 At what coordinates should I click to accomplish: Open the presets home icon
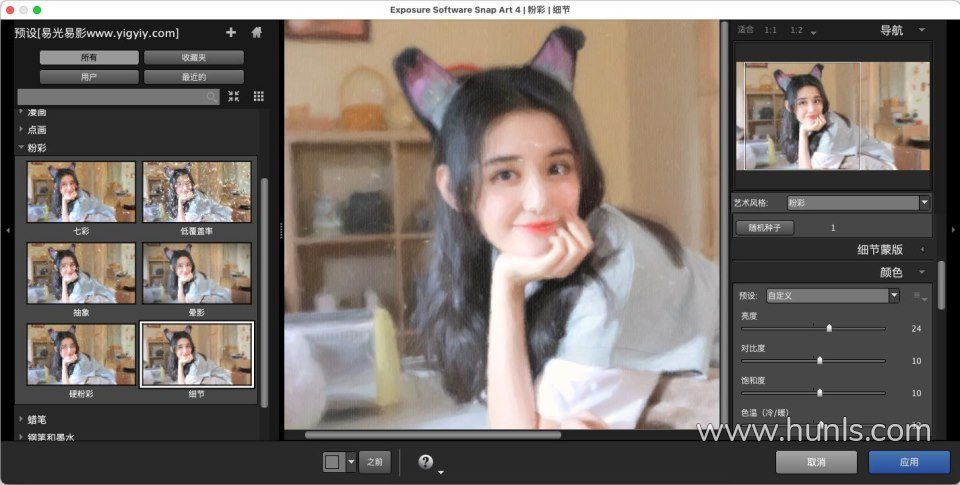coord(257,32)
